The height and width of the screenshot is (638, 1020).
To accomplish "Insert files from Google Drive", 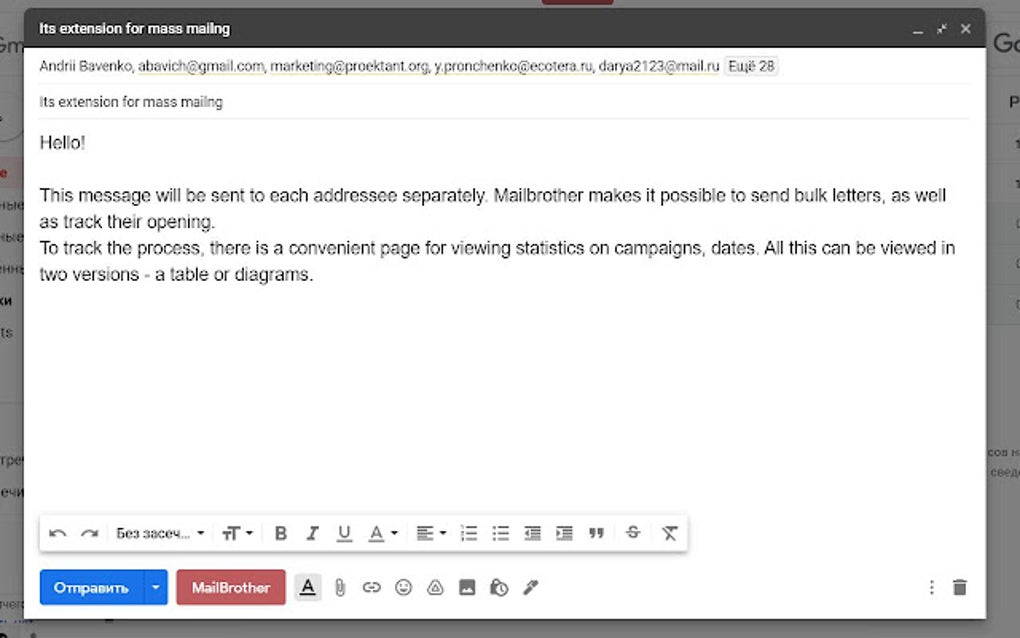I will (435, 587).
